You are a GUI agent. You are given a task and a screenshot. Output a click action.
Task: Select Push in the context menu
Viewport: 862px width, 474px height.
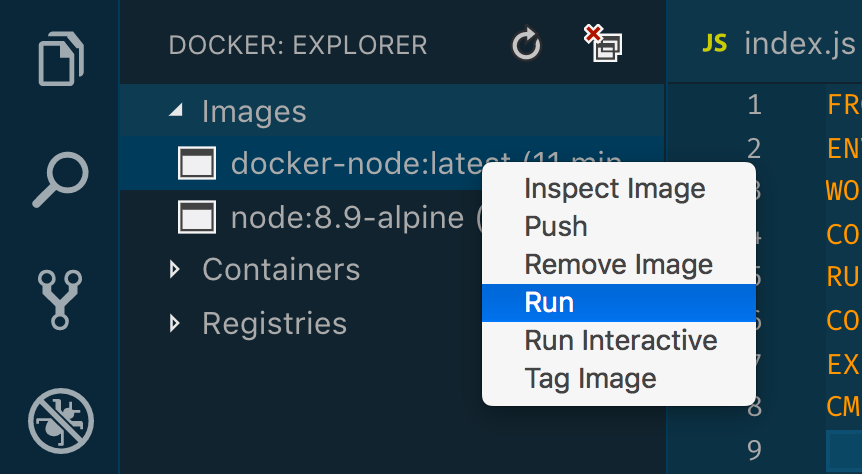(x=619, y=227)
